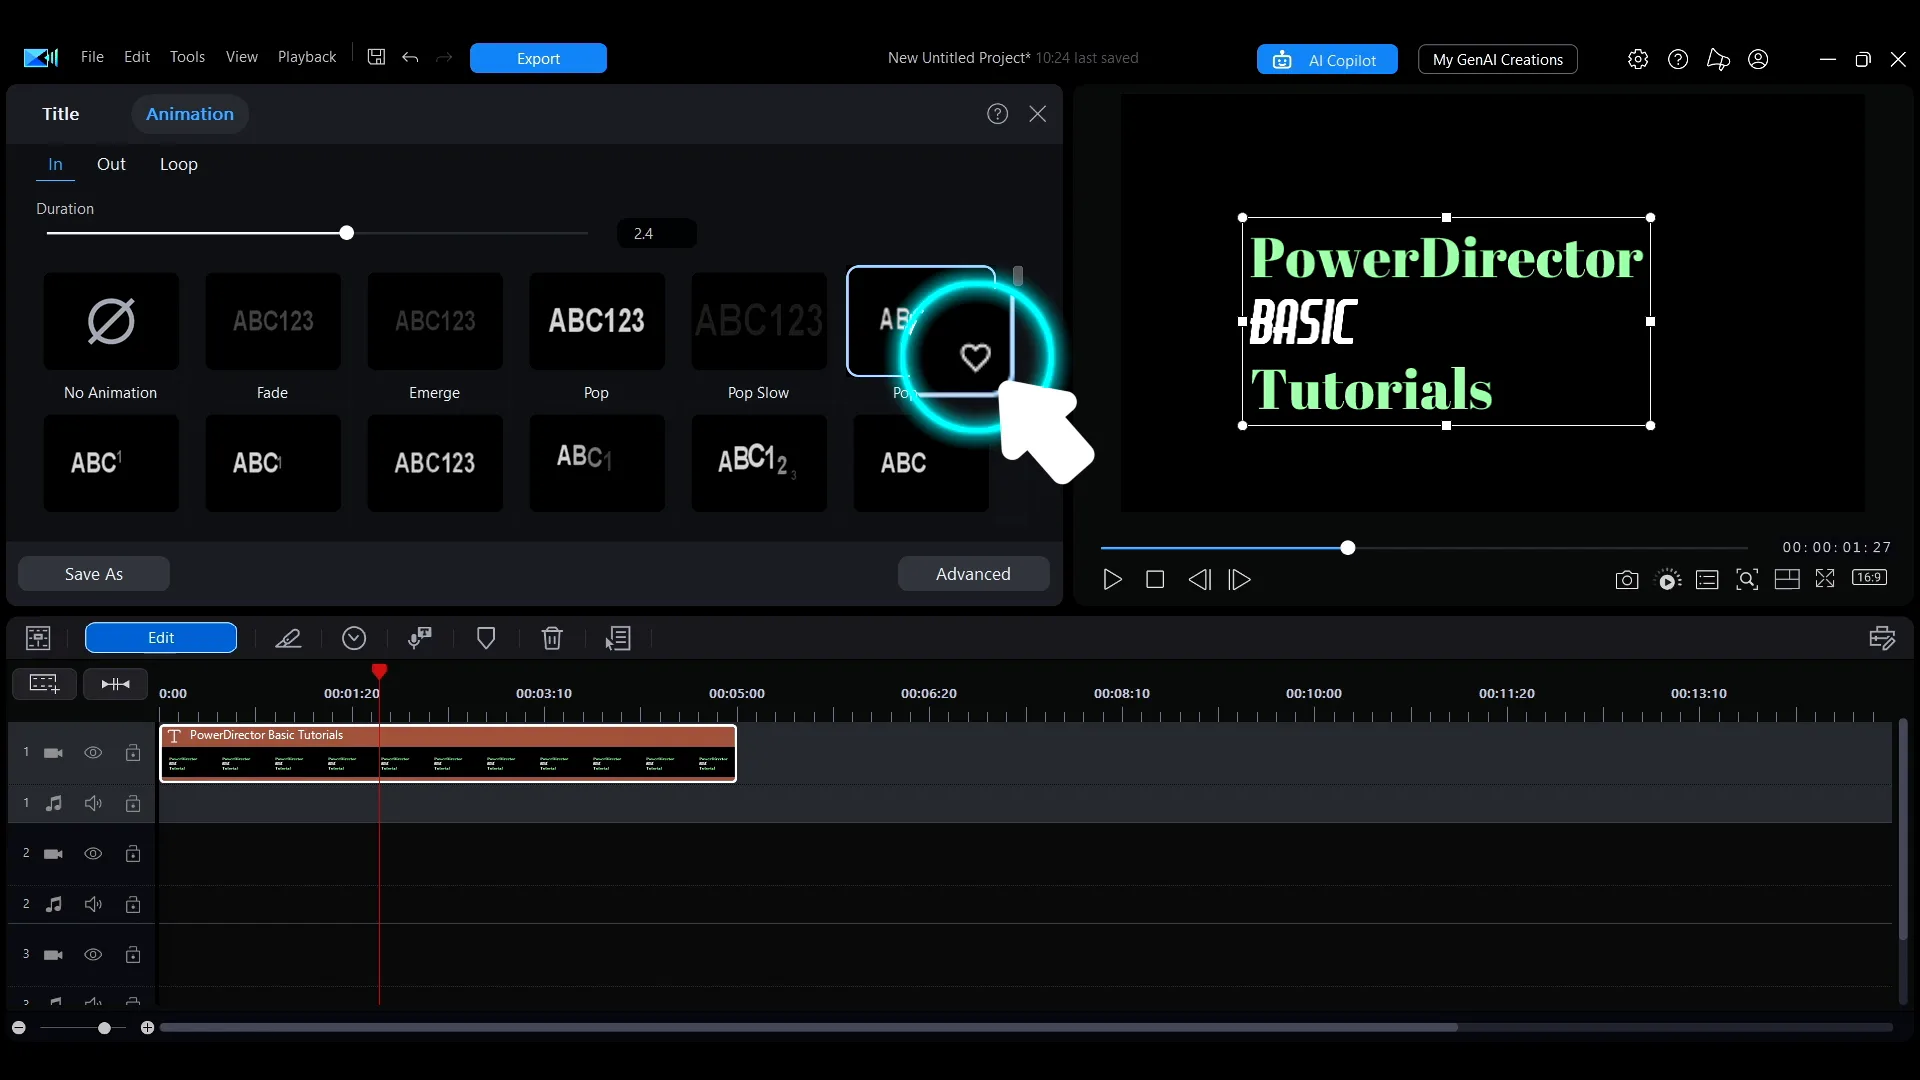
Task: Click the duration value field showing 2.4
Action: 657,233
